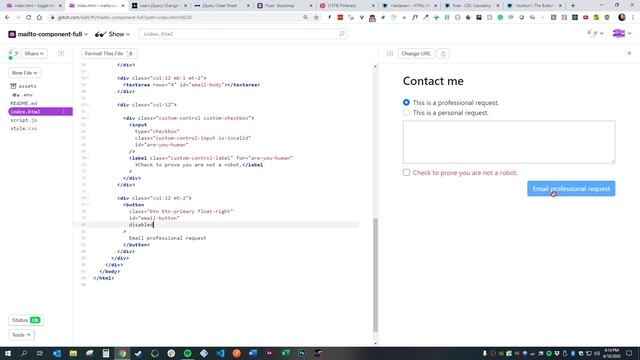Collapse the file sidebar with arrow icon

coord(61,53)
